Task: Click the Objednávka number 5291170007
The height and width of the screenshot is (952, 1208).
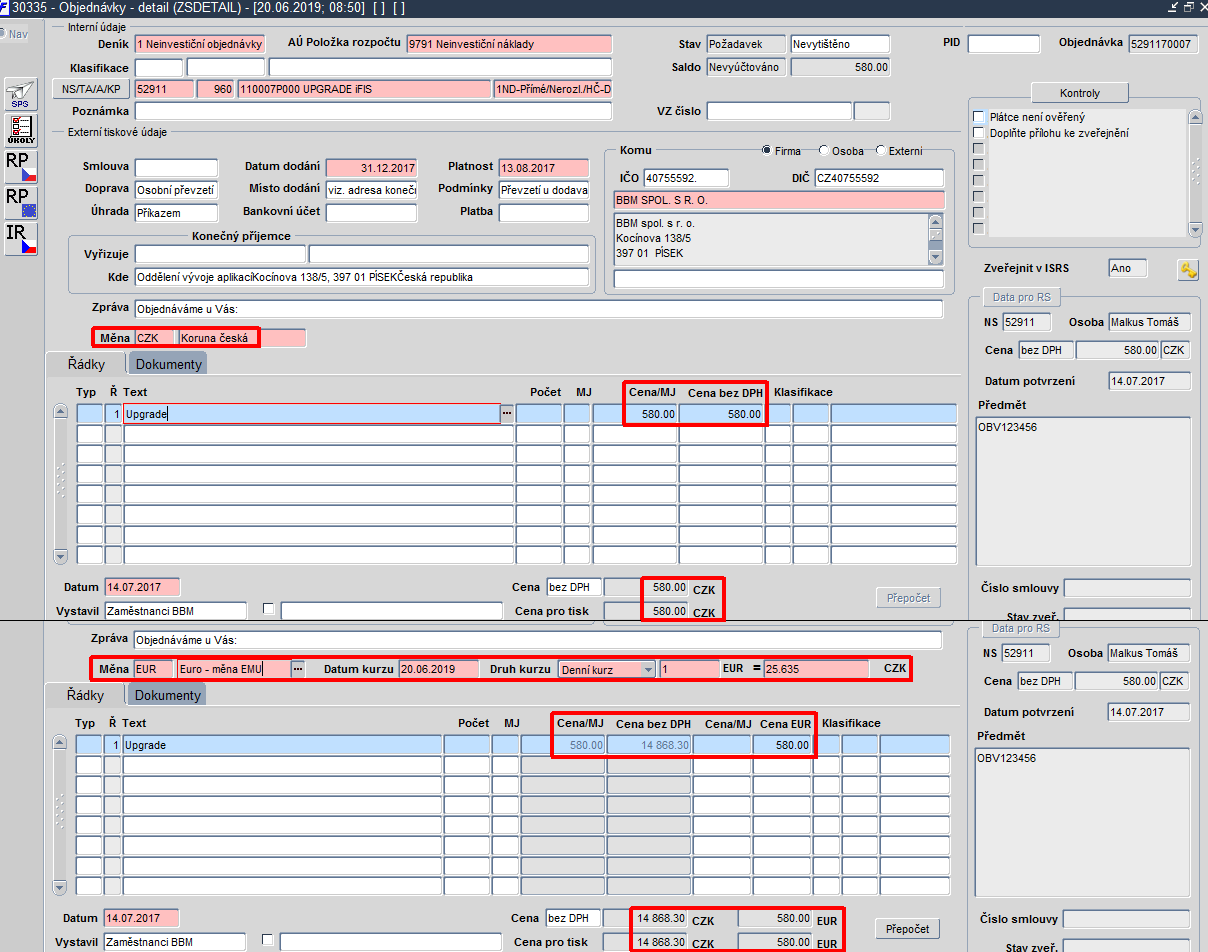Action: (x=1162, y=44)
